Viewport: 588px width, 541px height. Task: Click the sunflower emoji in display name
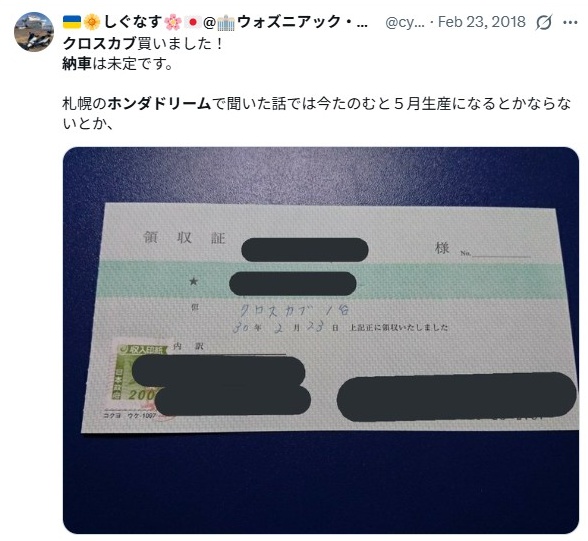point(92,22)
